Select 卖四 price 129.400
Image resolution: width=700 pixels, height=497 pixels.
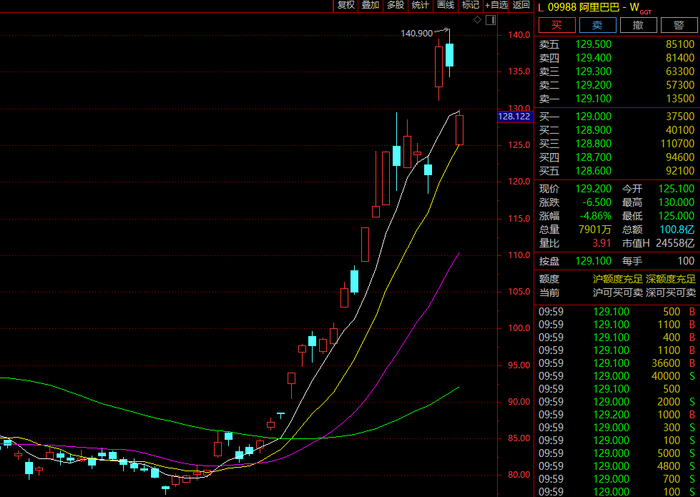[593, 58]
